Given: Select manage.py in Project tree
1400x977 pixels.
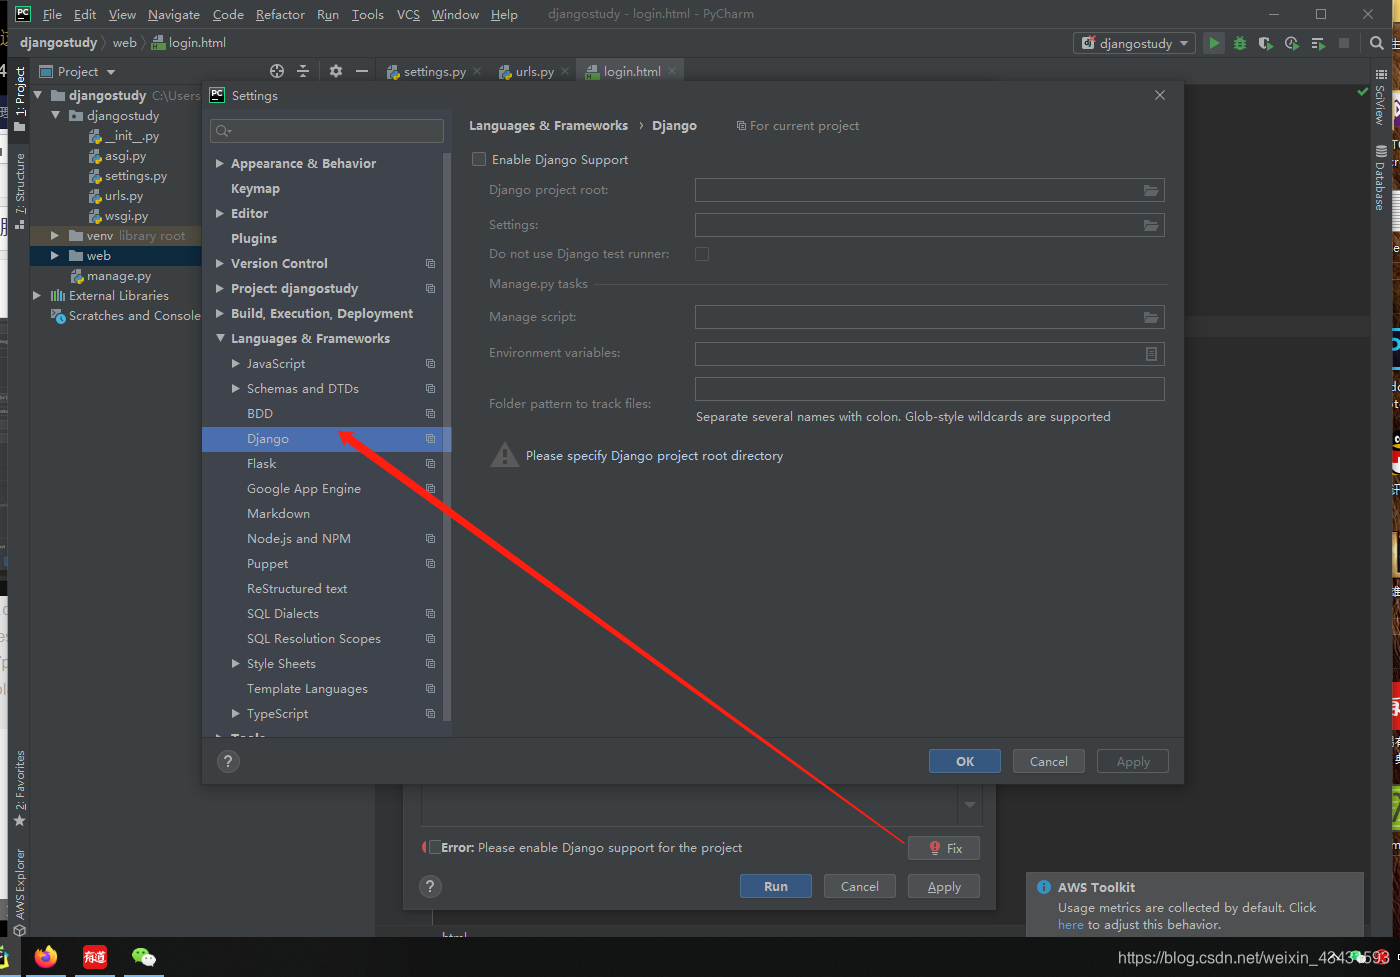Looking at the screenshot, I should [118, 275].
